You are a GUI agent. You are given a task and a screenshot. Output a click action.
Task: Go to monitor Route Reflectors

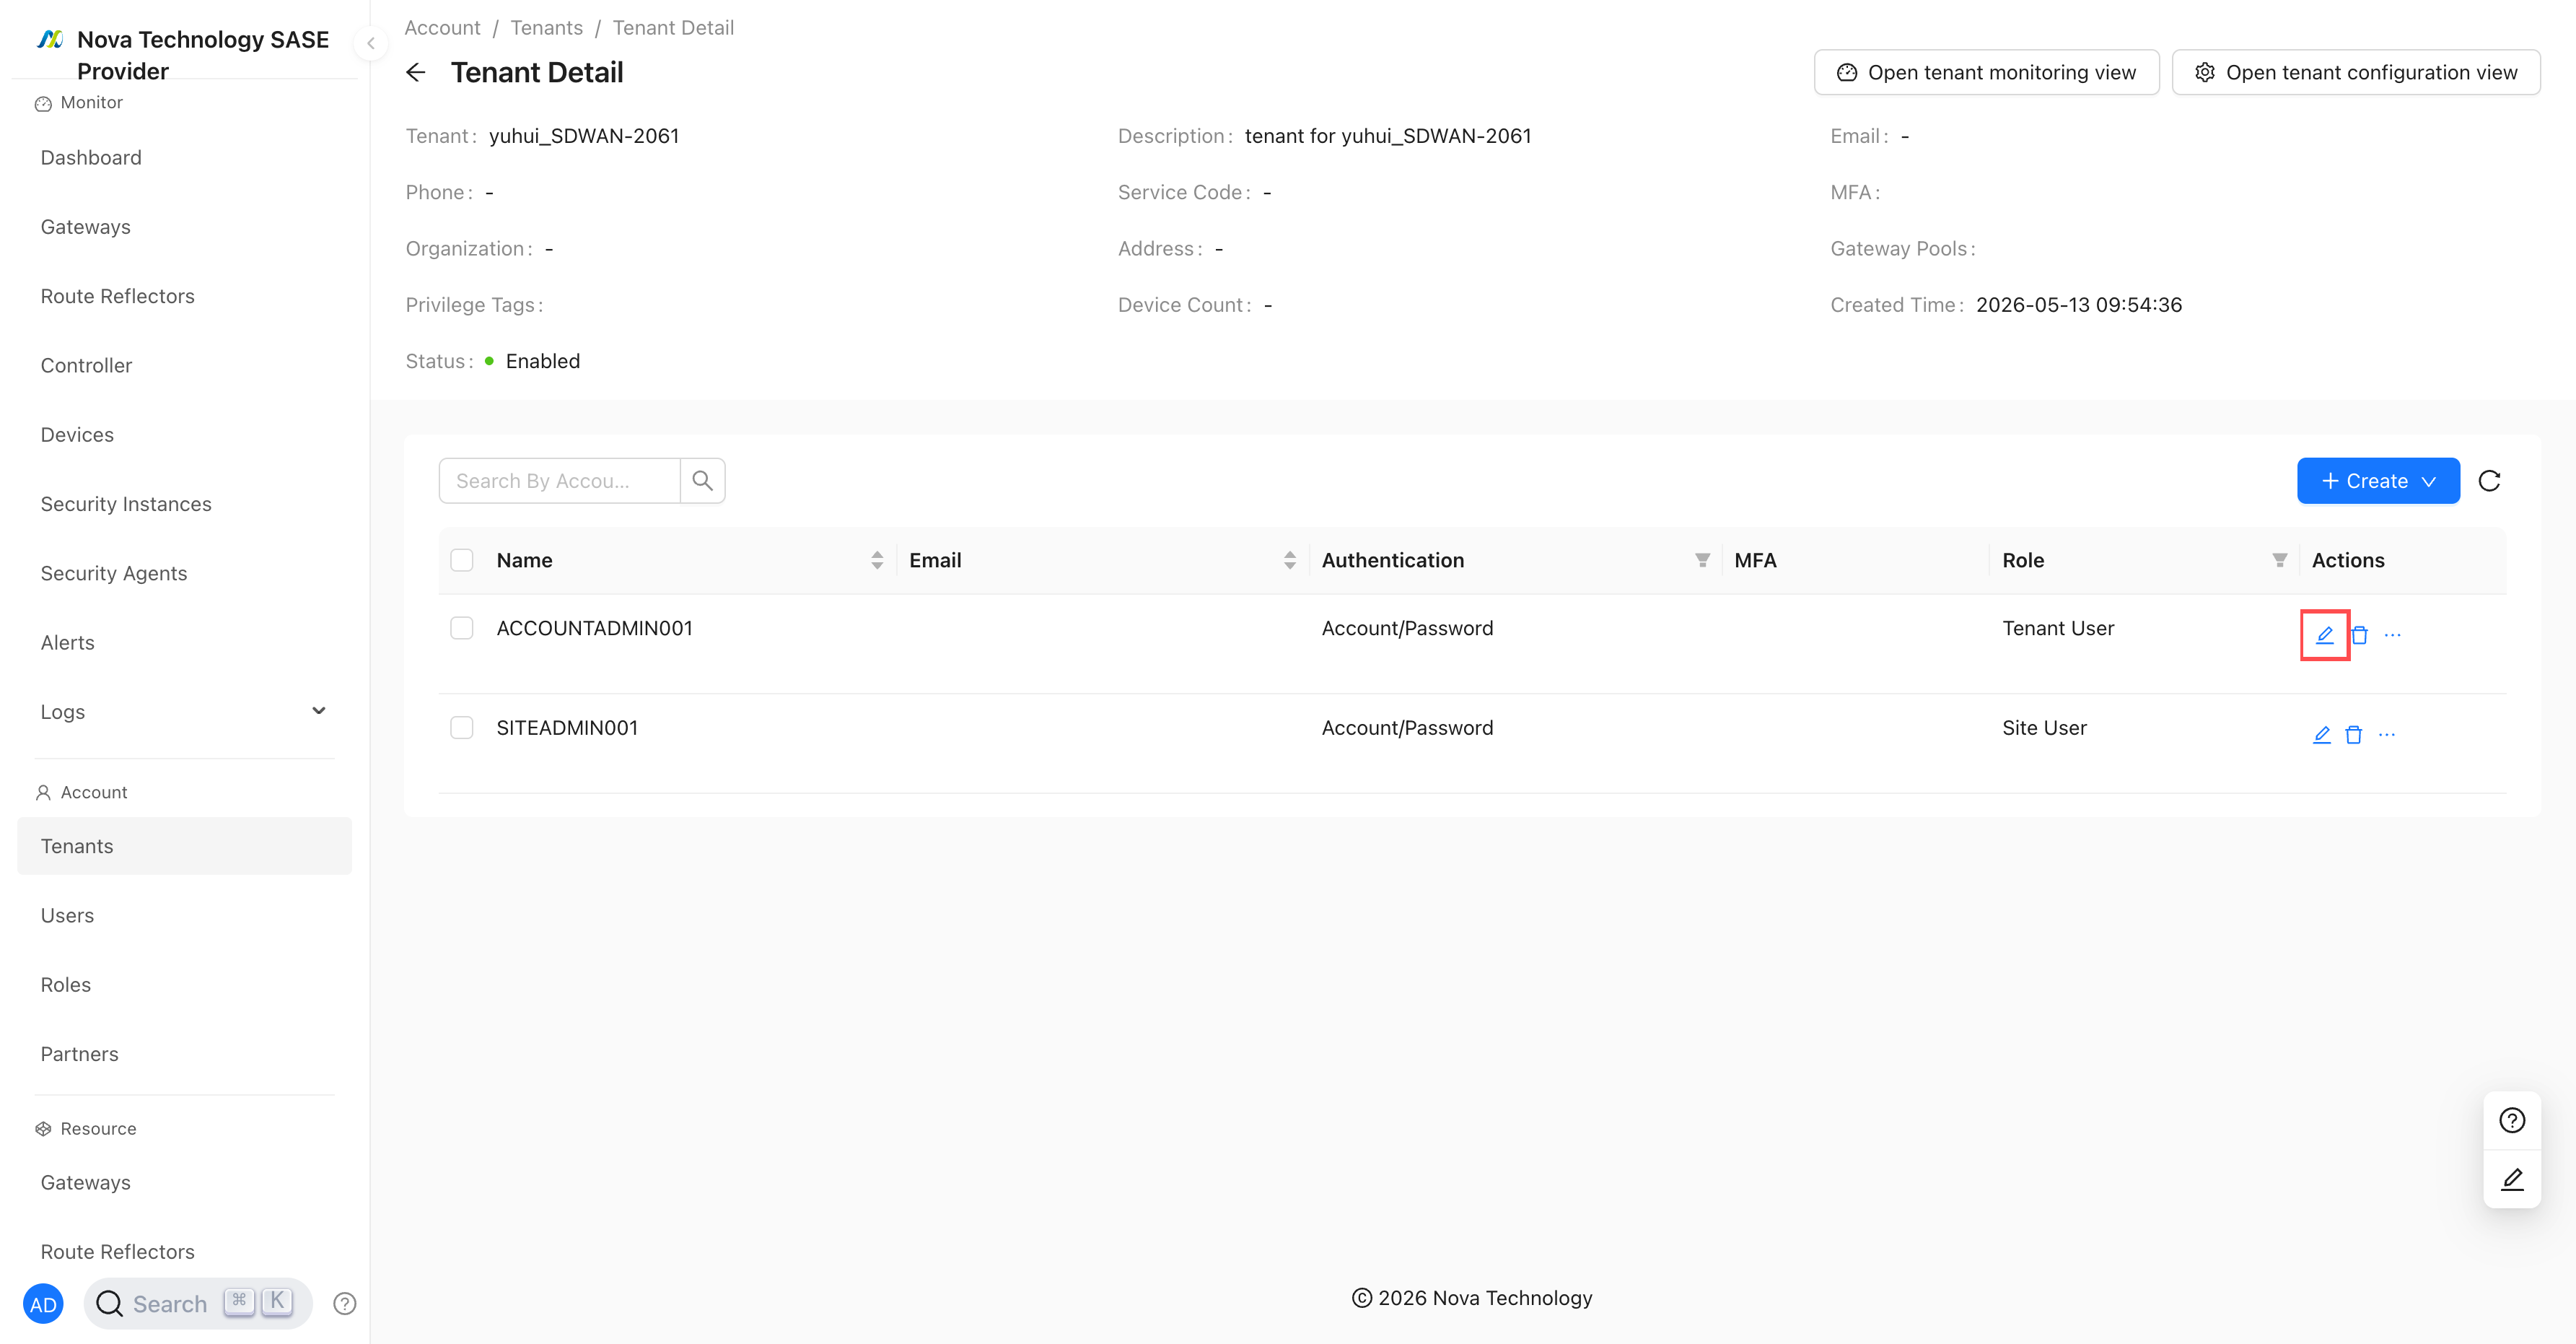(x=184, y=296)
